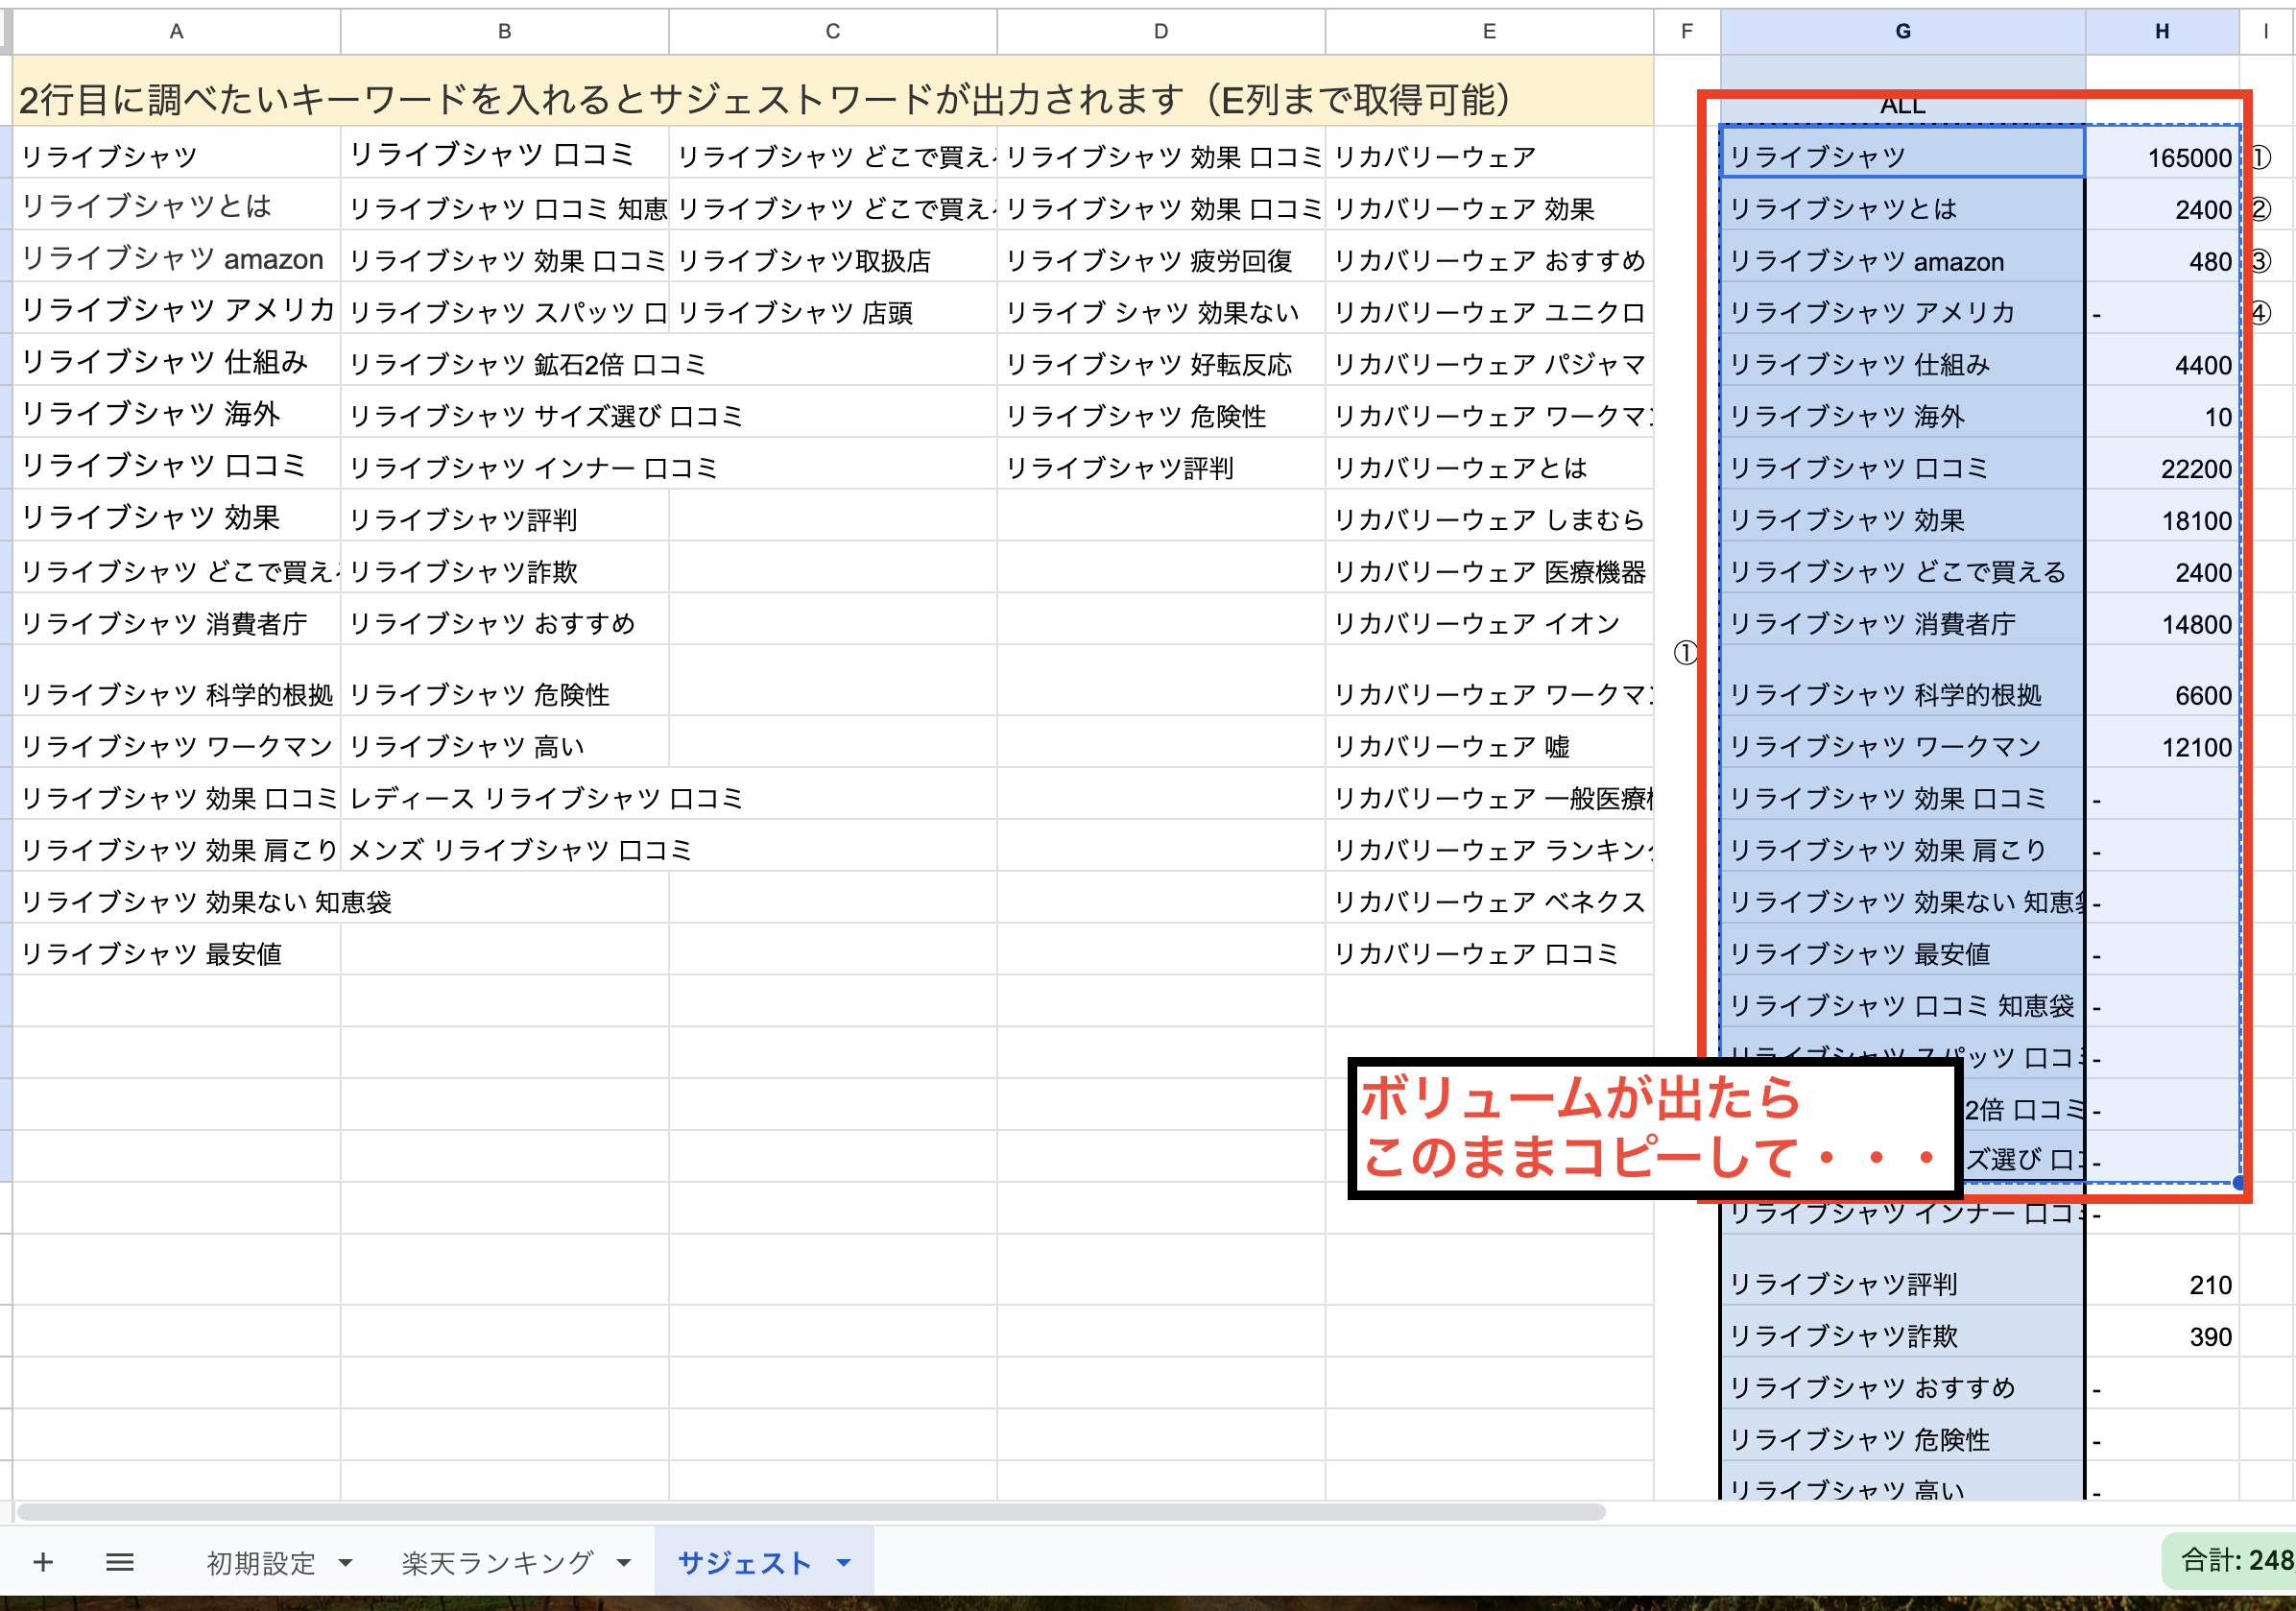Select column A header

(176, 31)
